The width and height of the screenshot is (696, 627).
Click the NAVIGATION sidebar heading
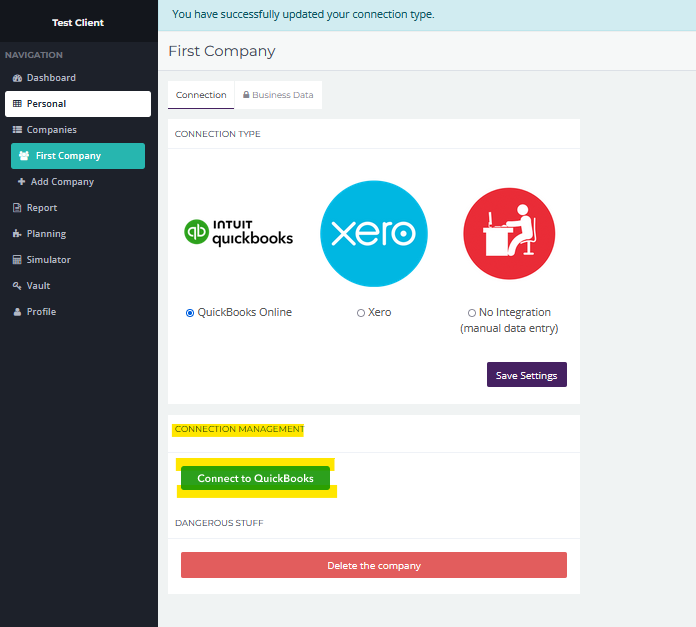click(34, 55)
